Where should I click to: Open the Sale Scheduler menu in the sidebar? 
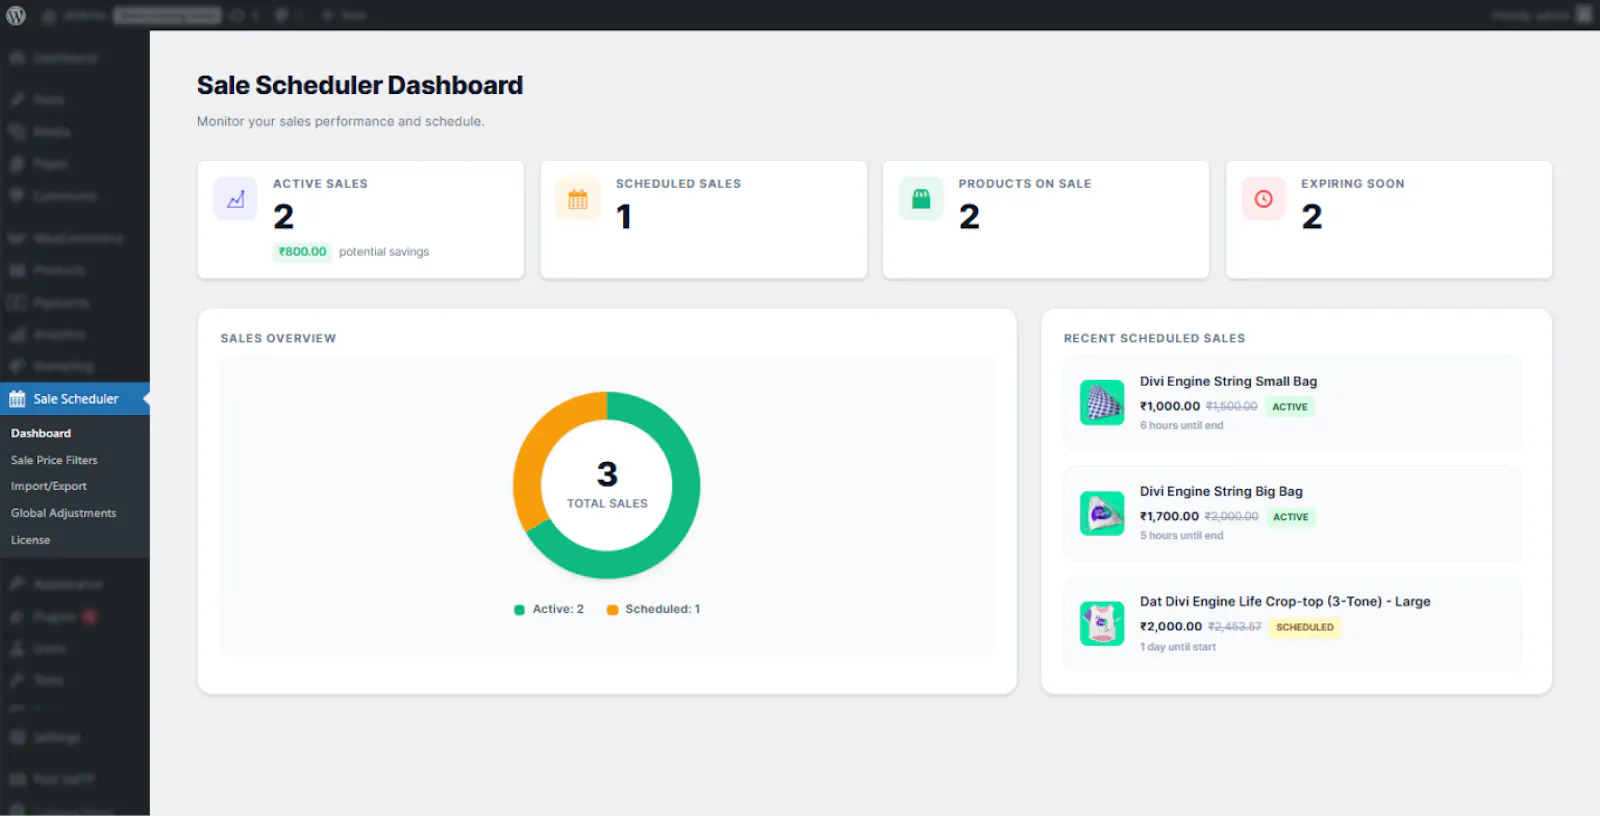click(75, 399)
